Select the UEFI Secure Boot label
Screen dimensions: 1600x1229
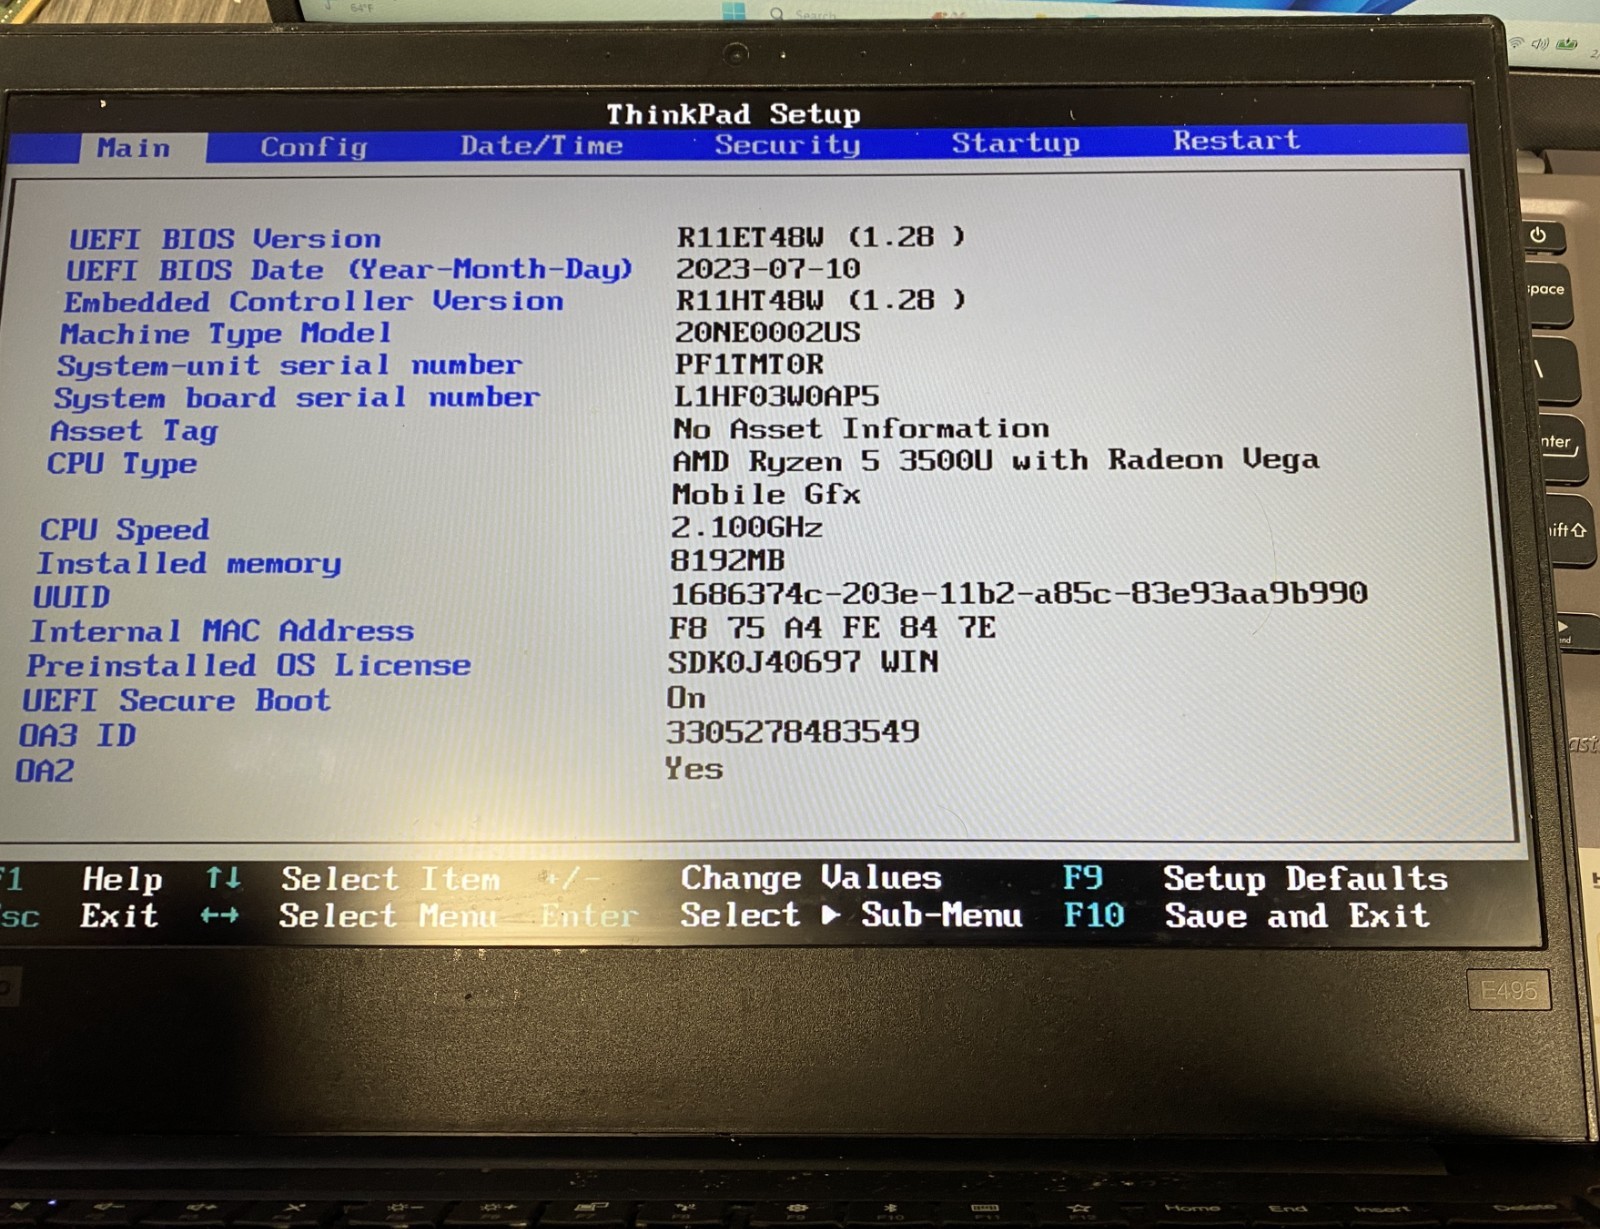176,701
